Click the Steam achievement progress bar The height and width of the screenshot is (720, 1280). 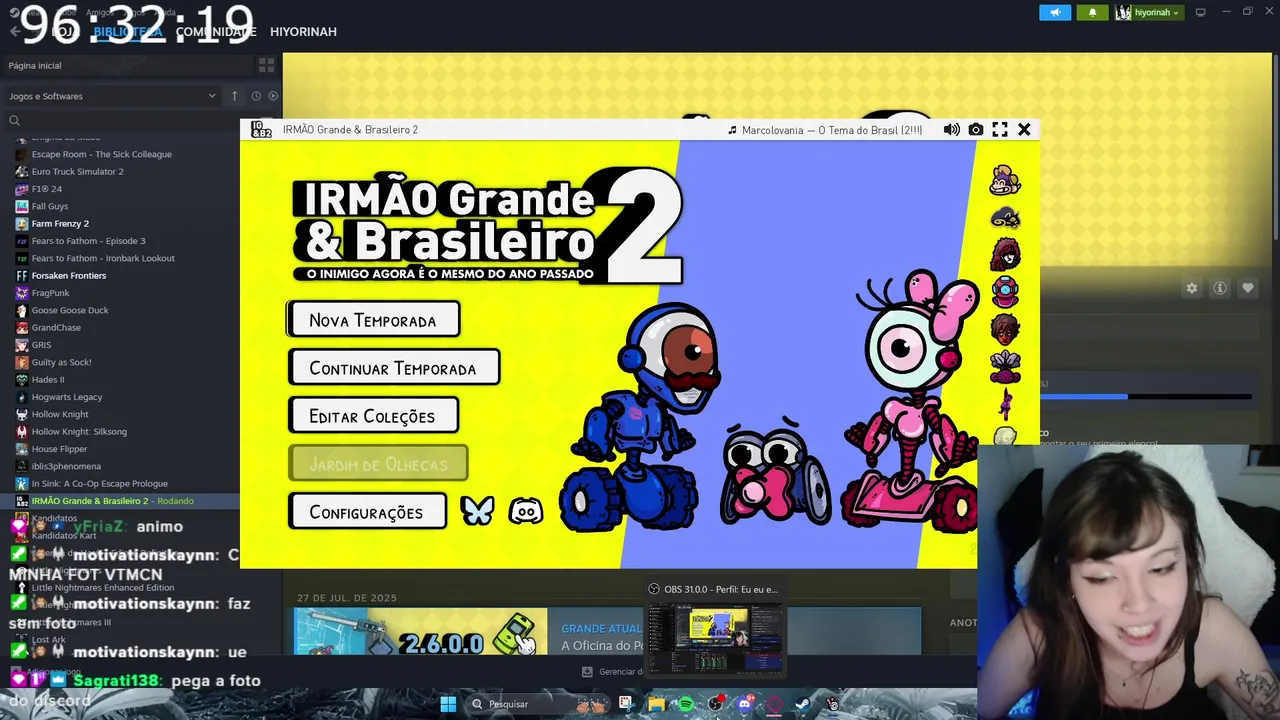1146,397
